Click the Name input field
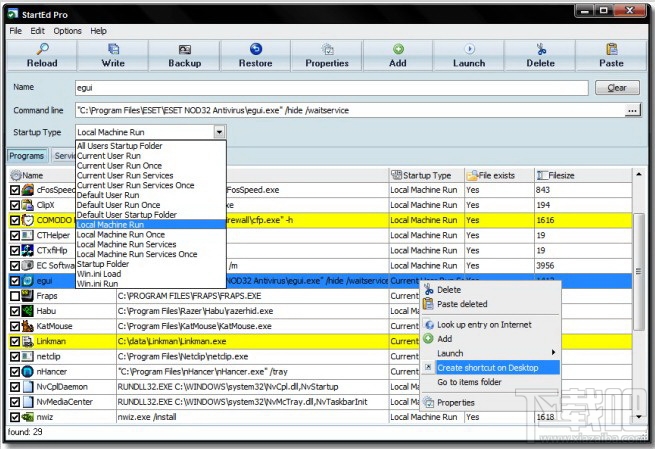Image resolution: width=655 pixels, height=449 pixels. pyautogui.click(x=332, y=88)
